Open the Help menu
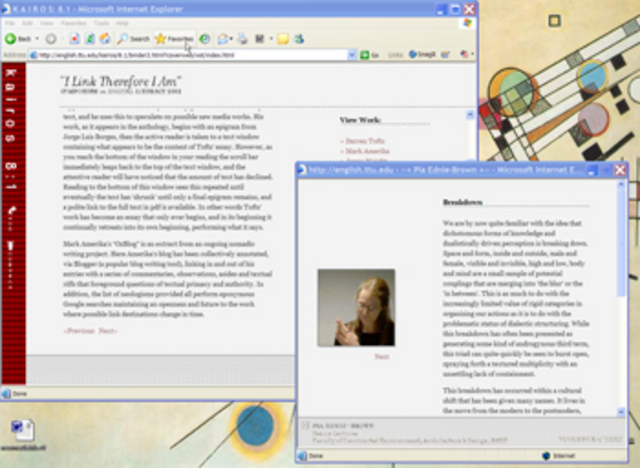The width and height of the screenshot is (640, 468). [122, 23]
